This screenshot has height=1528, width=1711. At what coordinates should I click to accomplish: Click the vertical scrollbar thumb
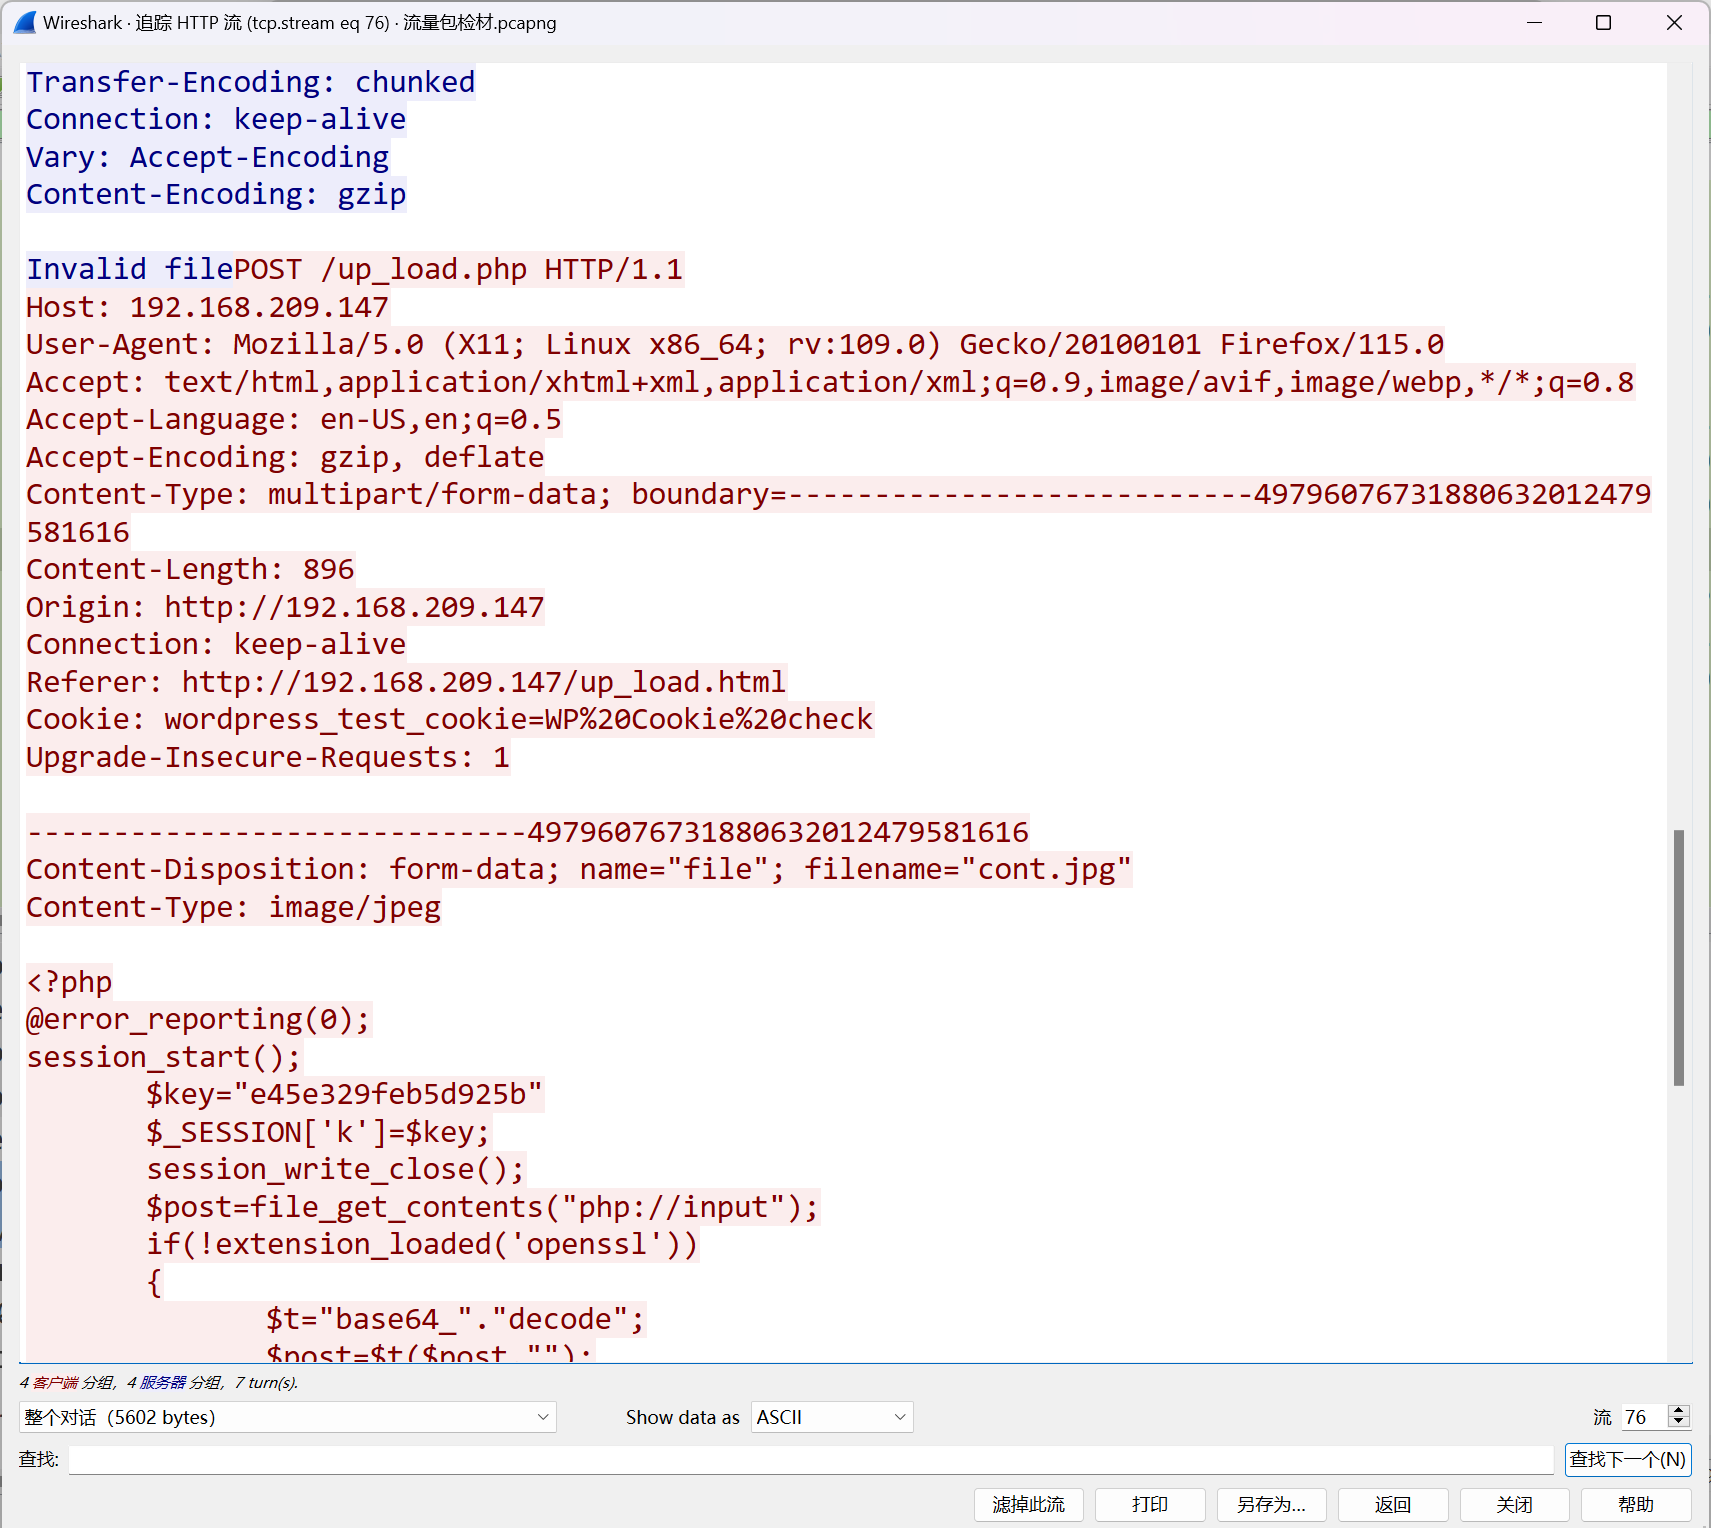[1679, 957]
